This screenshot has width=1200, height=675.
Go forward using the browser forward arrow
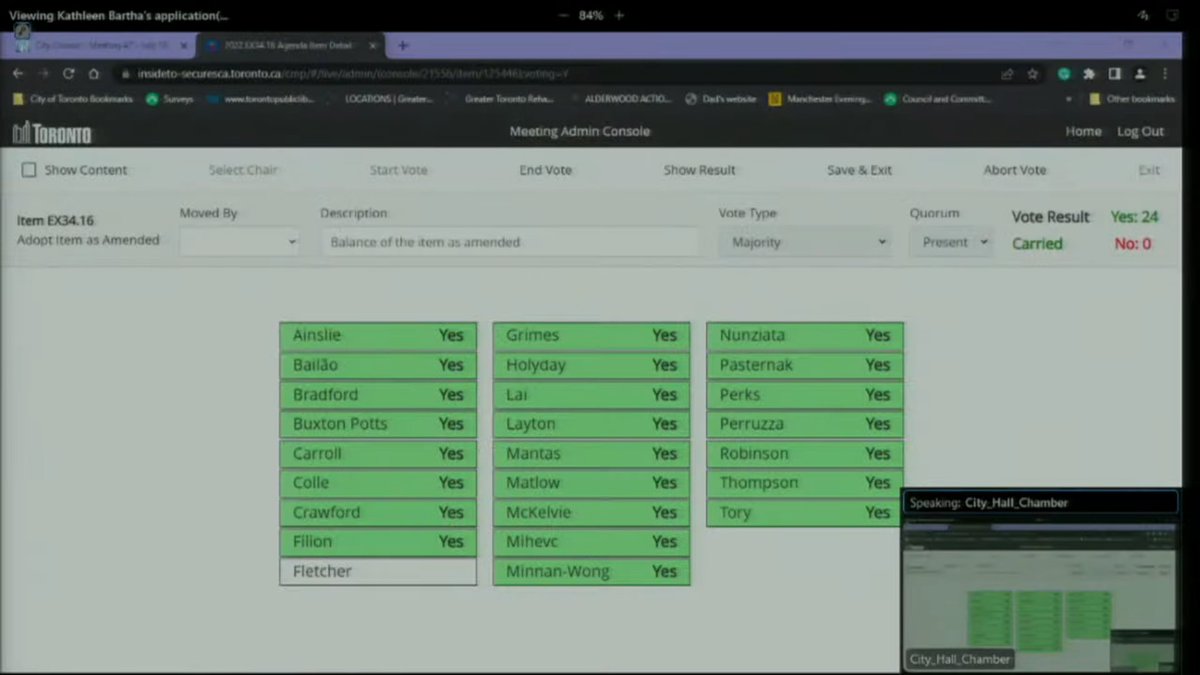point(43,74)
